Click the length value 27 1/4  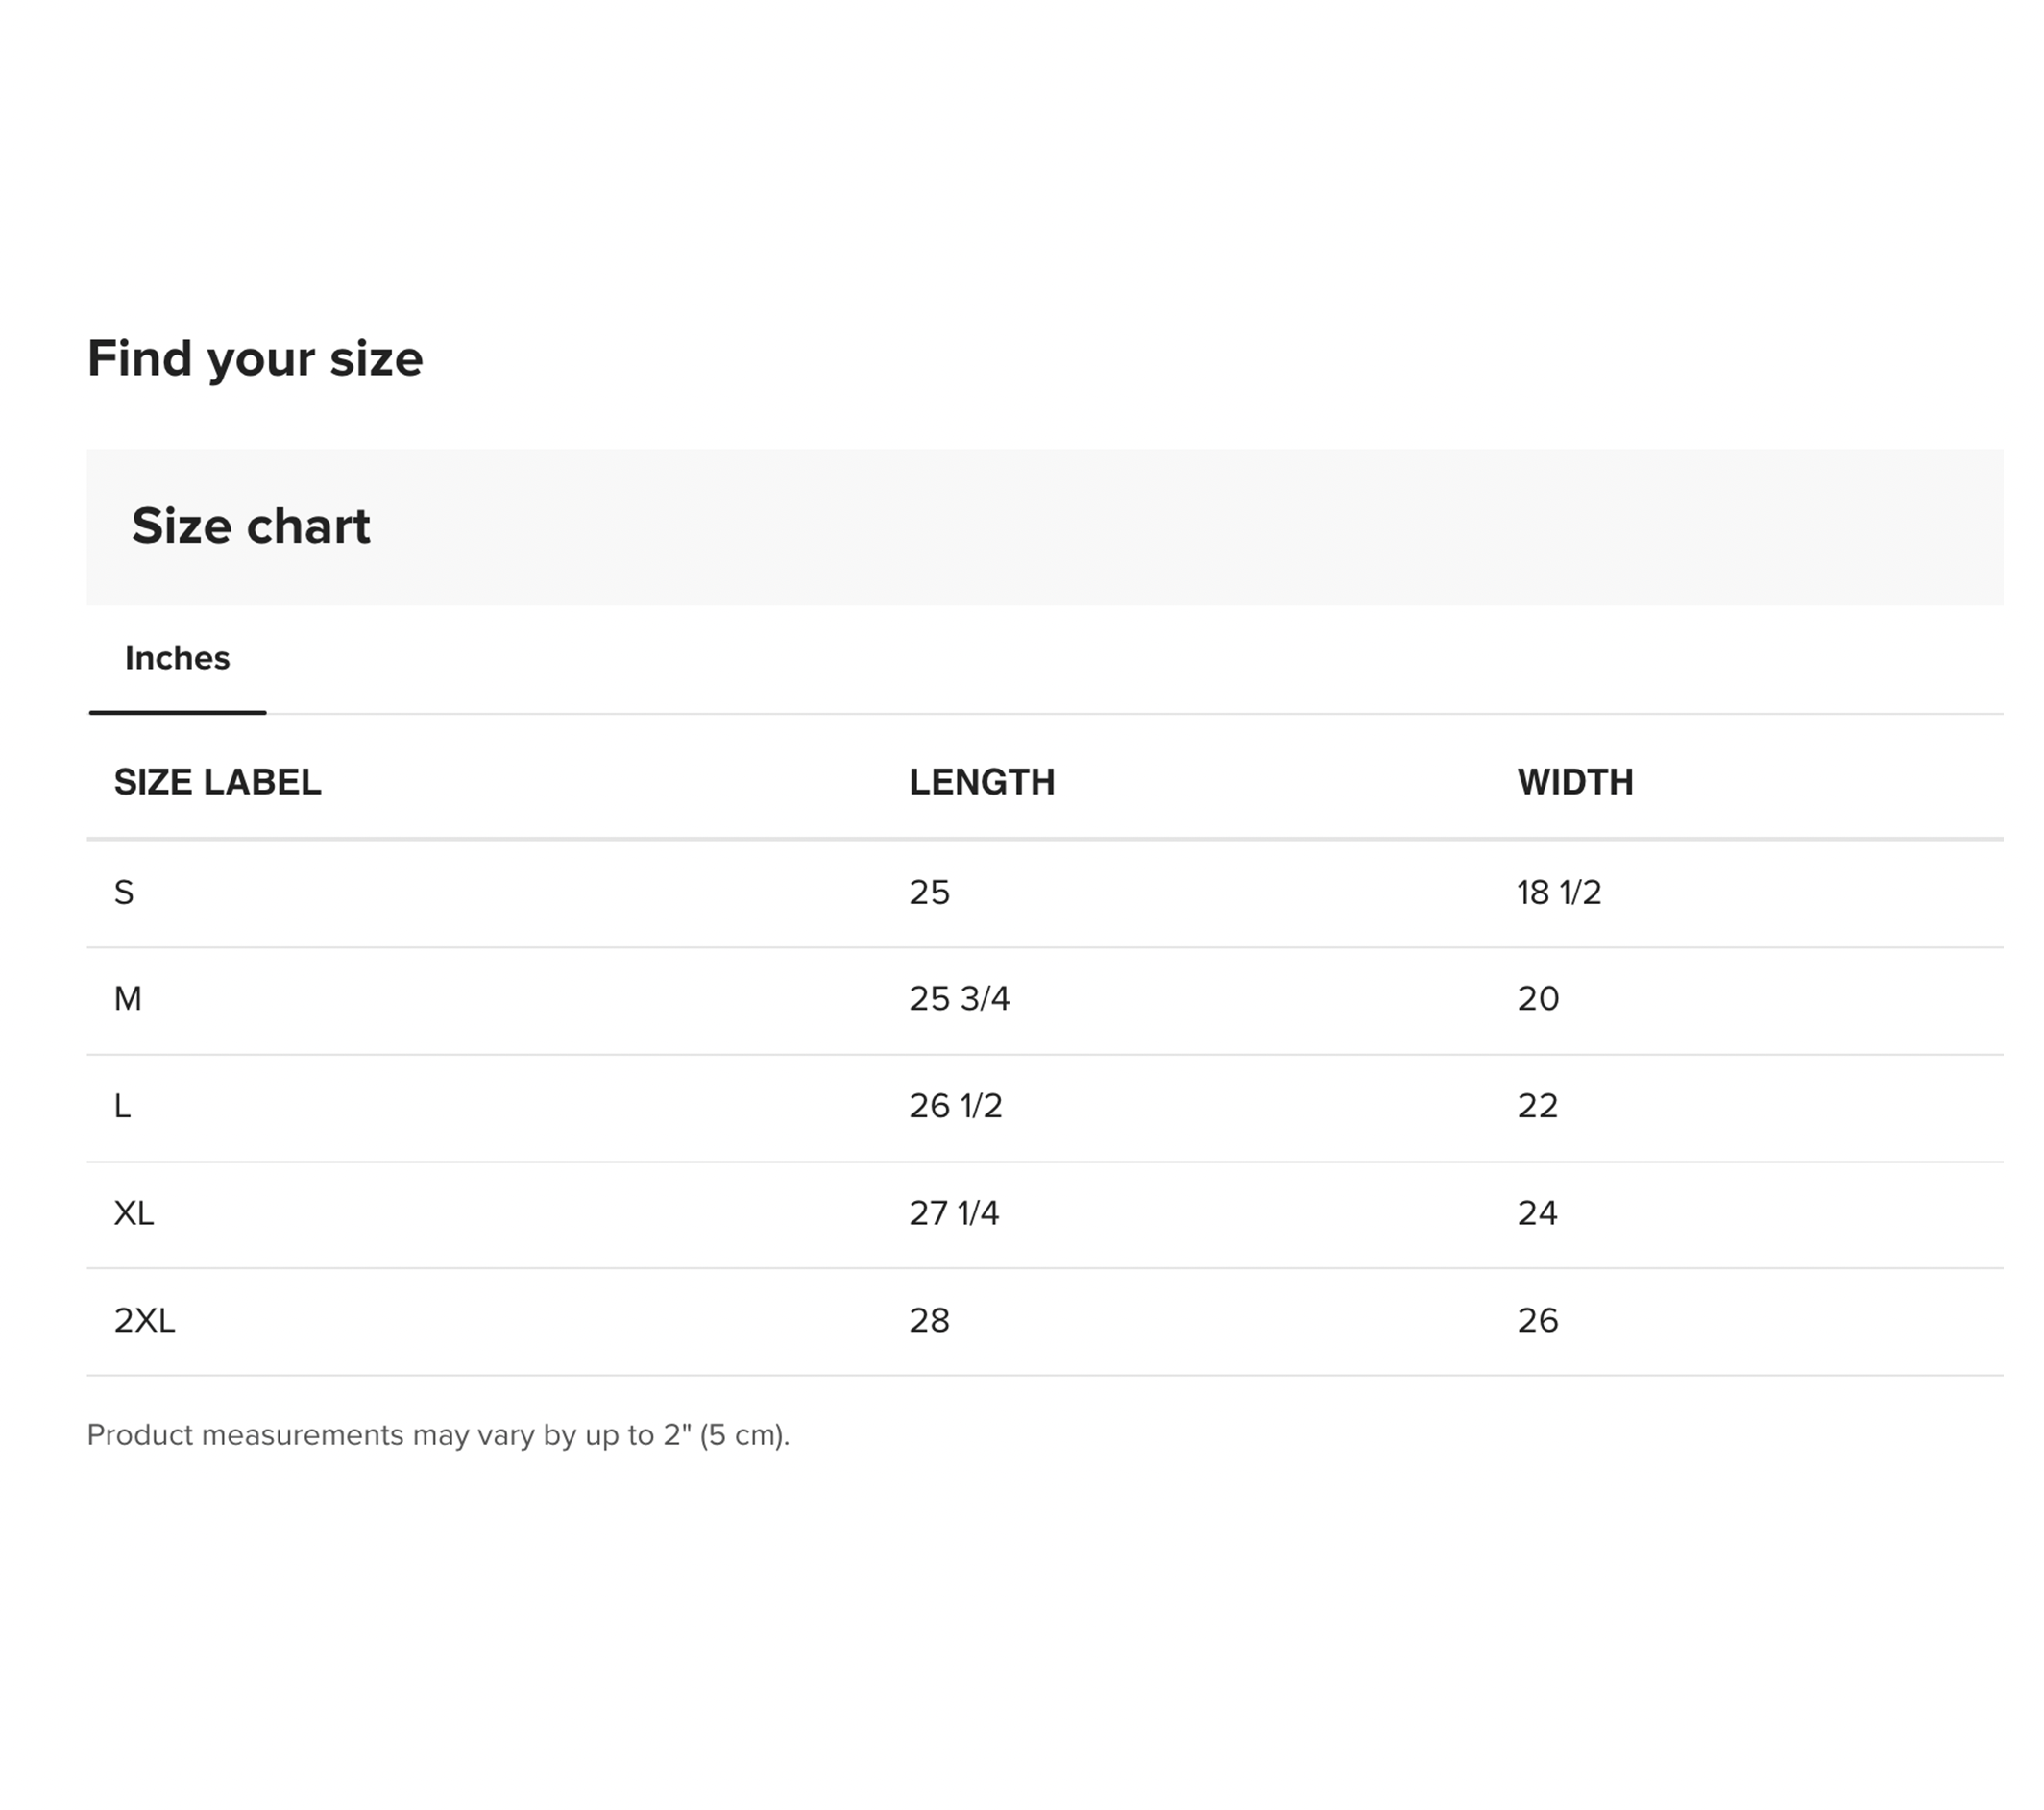click(953, 1213)
